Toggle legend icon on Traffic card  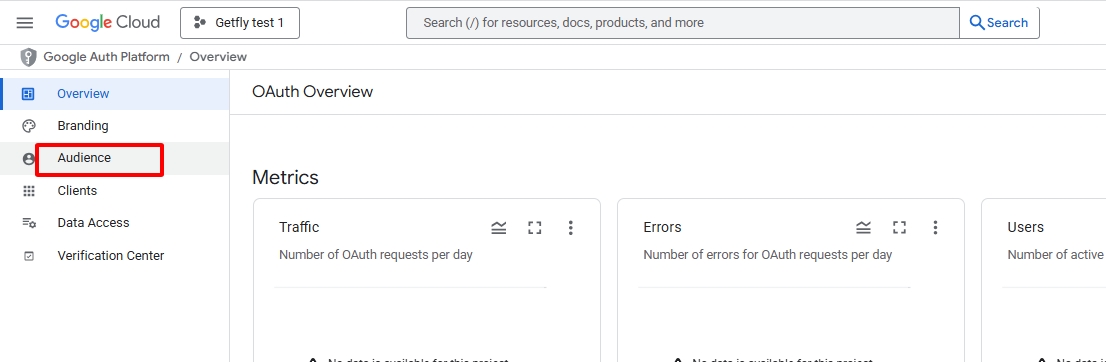click(499, 227)
